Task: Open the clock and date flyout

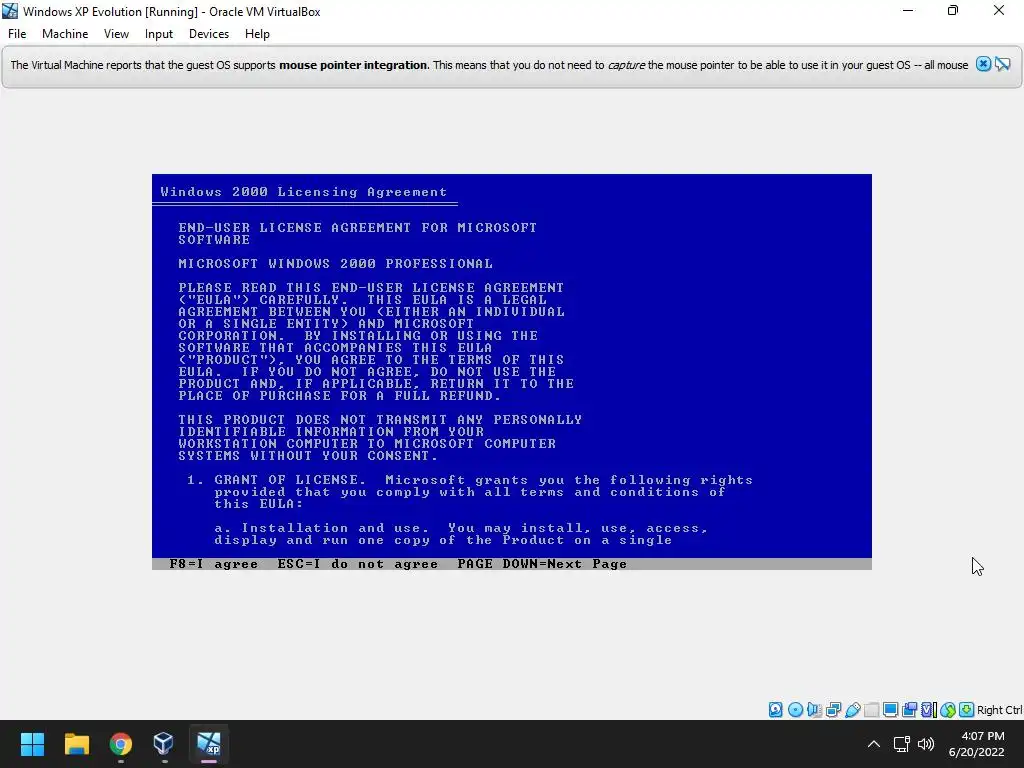Action: tap(977, 744)
